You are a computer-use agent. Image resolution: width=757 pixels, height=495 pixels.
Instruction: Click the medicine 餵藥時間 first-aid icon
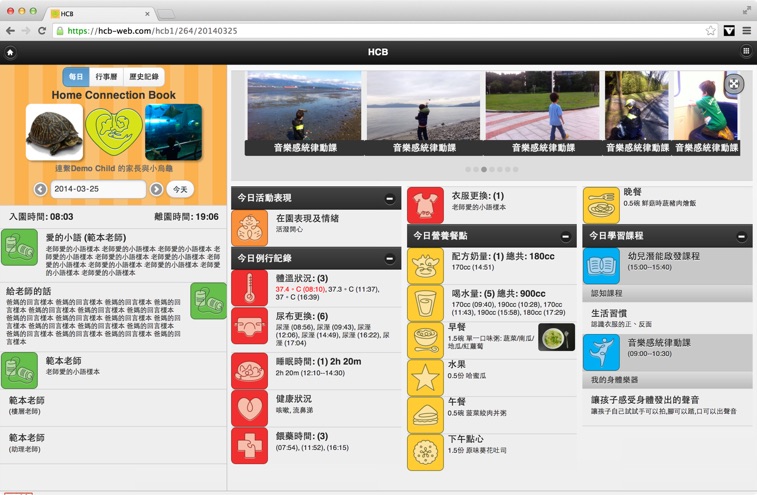click(x=249, y=445)
